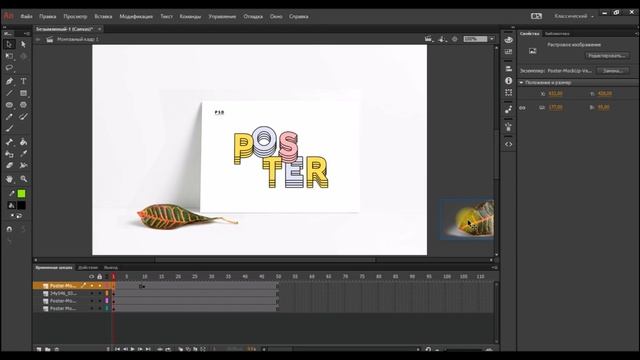640x360 pixels.
Task: Switch to the Действия tab
Action: tap(88, 268)
